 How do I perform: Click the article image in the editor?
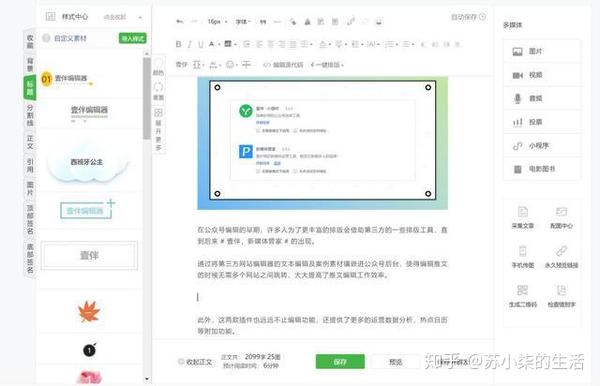[323, 143]
